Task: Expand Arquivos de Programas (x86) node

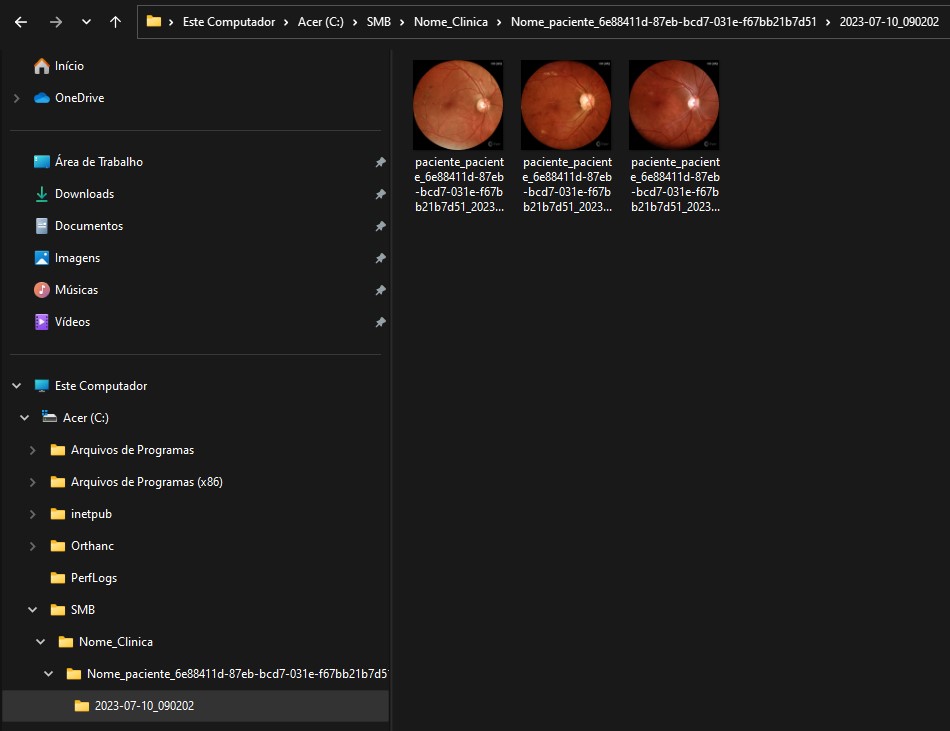Action: tap(33, 482)
